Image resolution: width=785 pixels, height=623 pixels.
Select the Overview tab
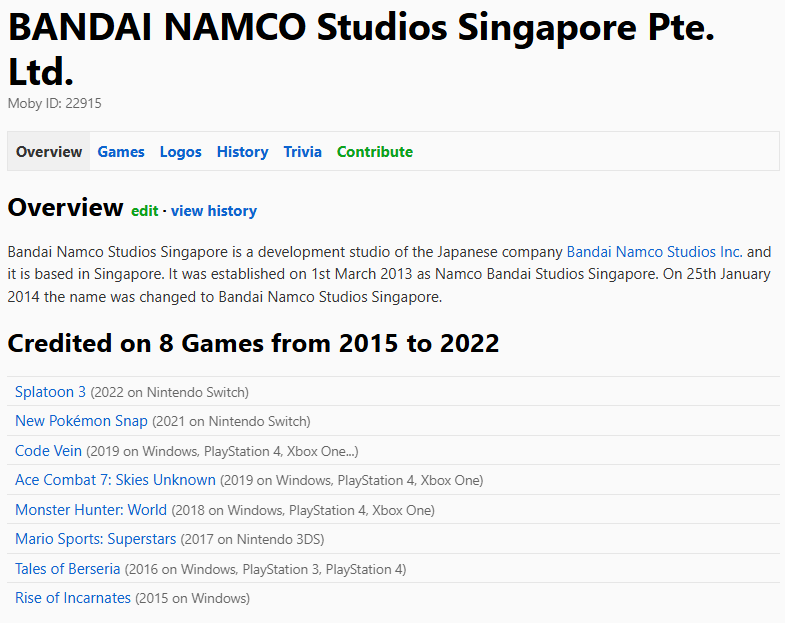[x=49, y=152]
